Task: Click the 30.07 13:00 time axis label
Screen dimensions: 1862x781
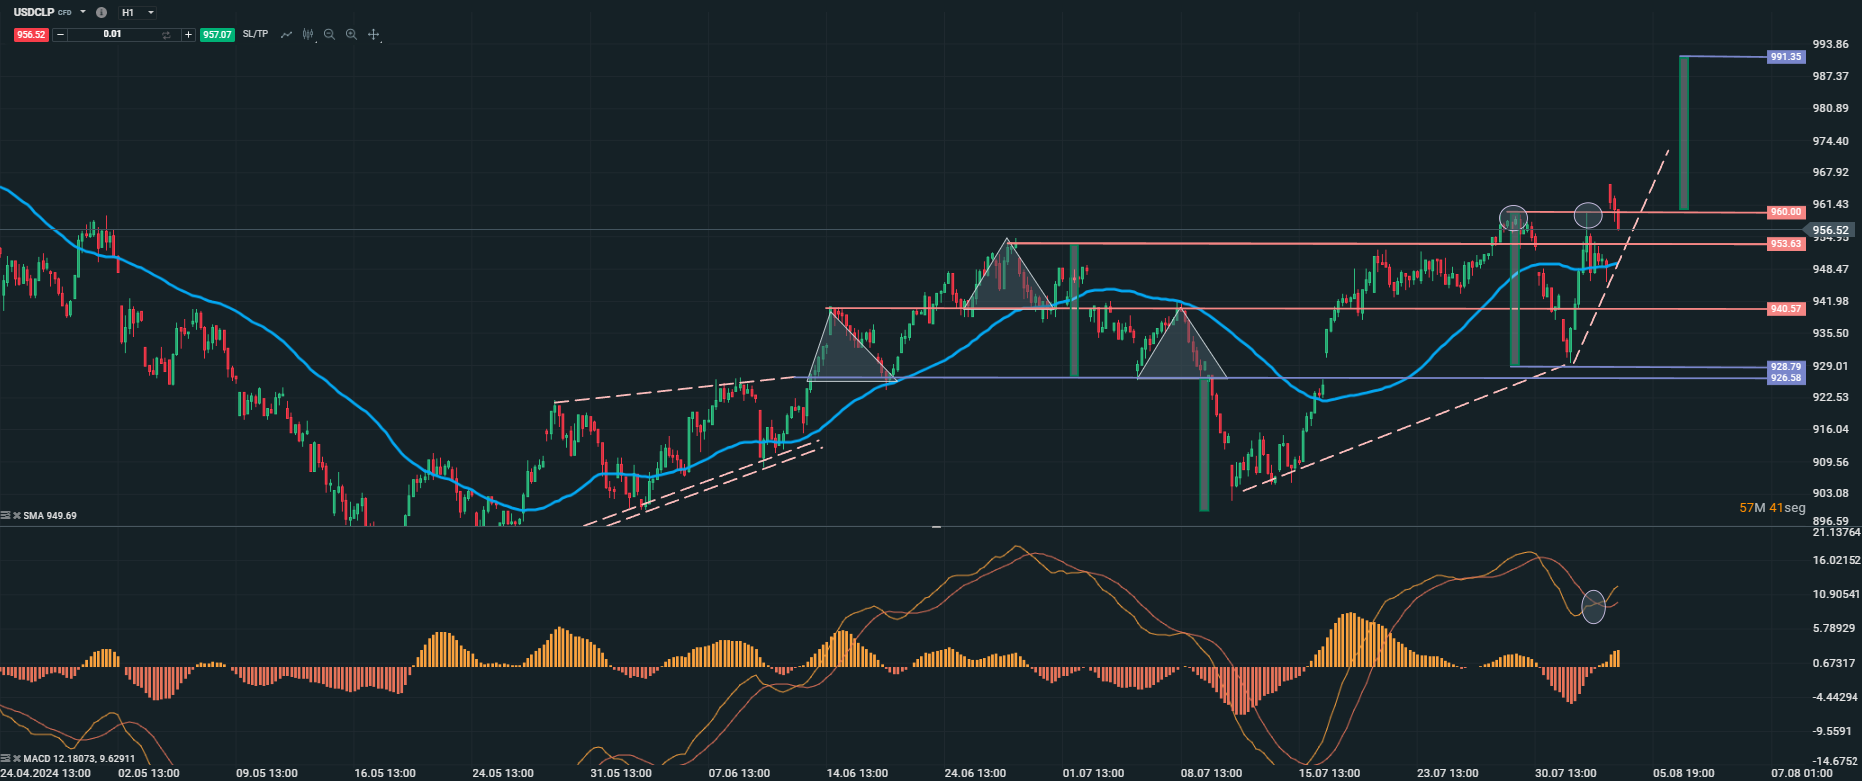Action: pyautogui.click(x=1565, y=773)
